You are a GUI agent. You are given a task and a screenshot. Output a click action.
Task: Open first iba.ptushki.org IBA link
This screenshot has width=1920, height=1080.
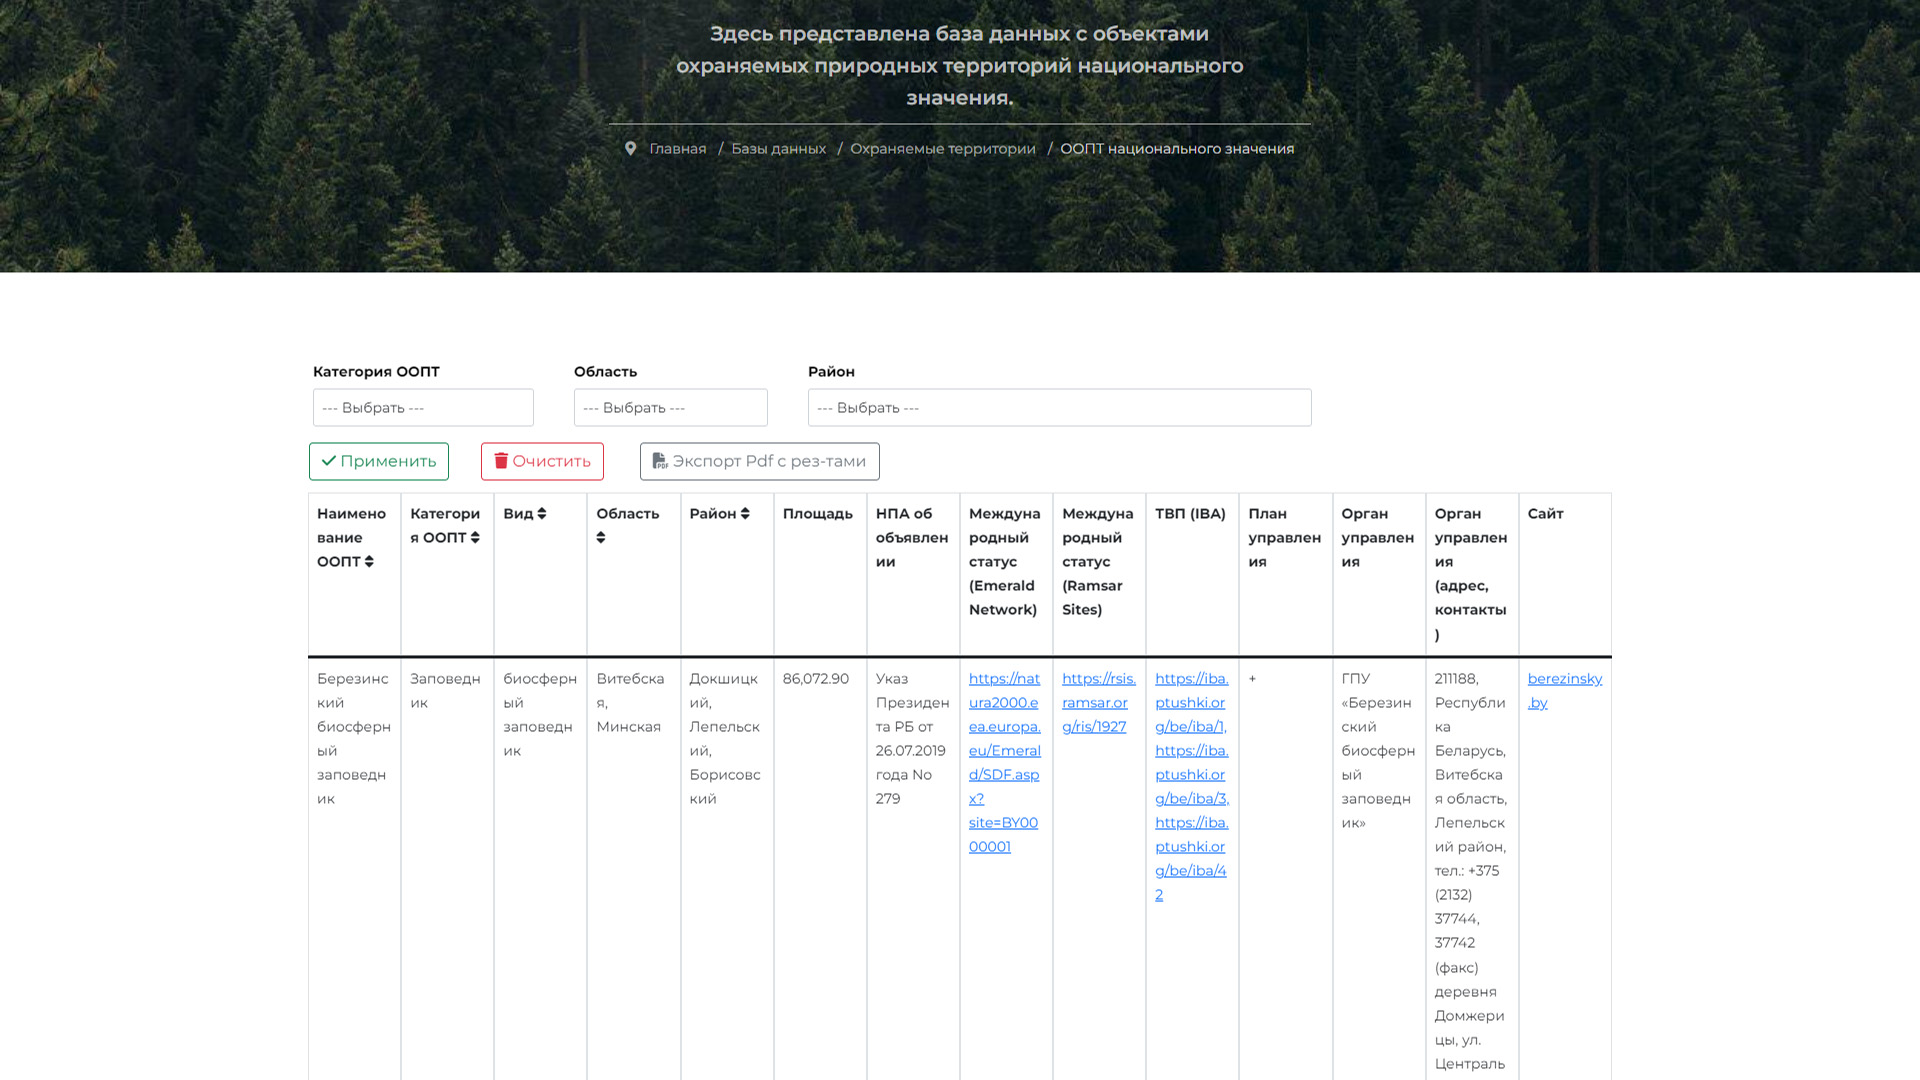[x=1190, y=703]
